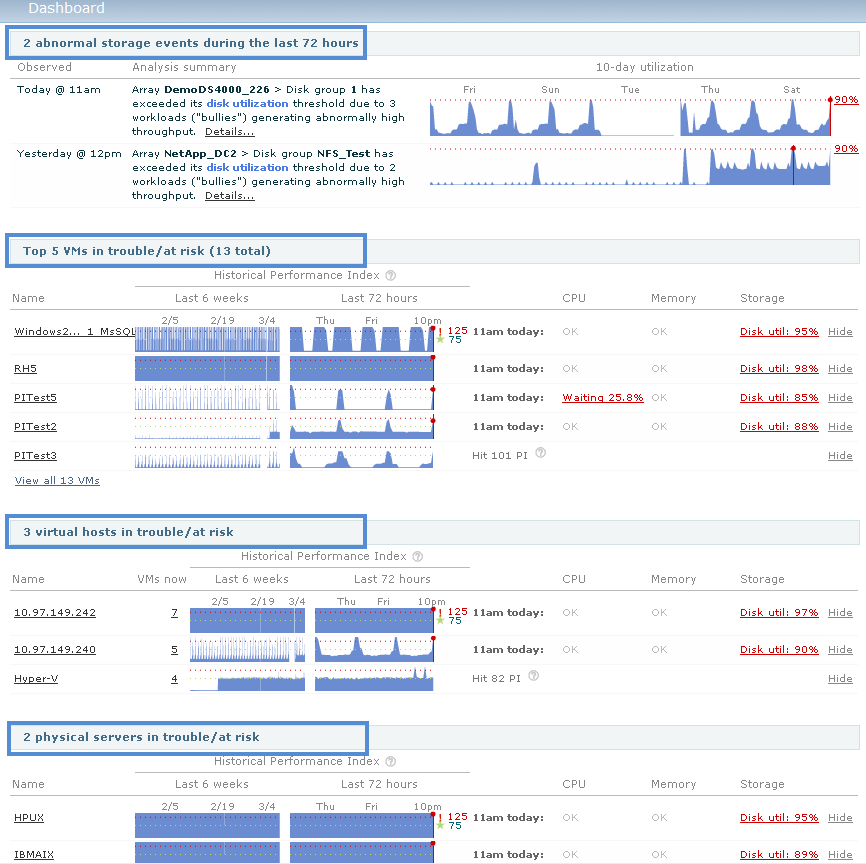Open Details link for NetApp_DC2 event
The width and height of the screenshot is (866, 864).
[x=230, y=196]
